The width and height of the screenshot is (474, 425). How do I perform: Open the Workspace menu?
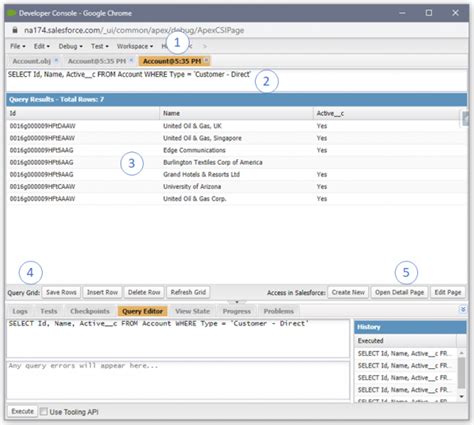point(135,46)
